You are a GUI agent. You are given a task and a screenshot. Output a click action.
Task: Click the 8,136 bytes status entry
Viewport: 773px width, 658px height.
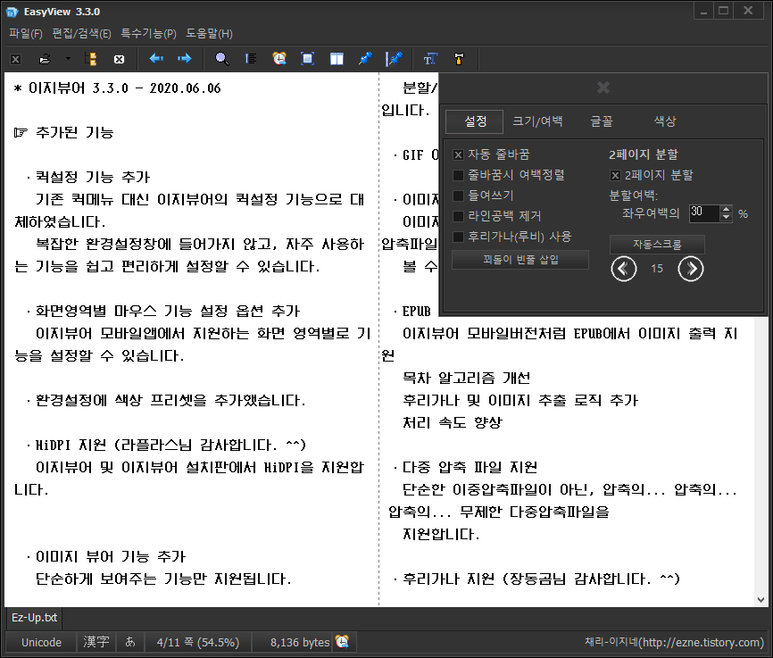tap(299, 642)
